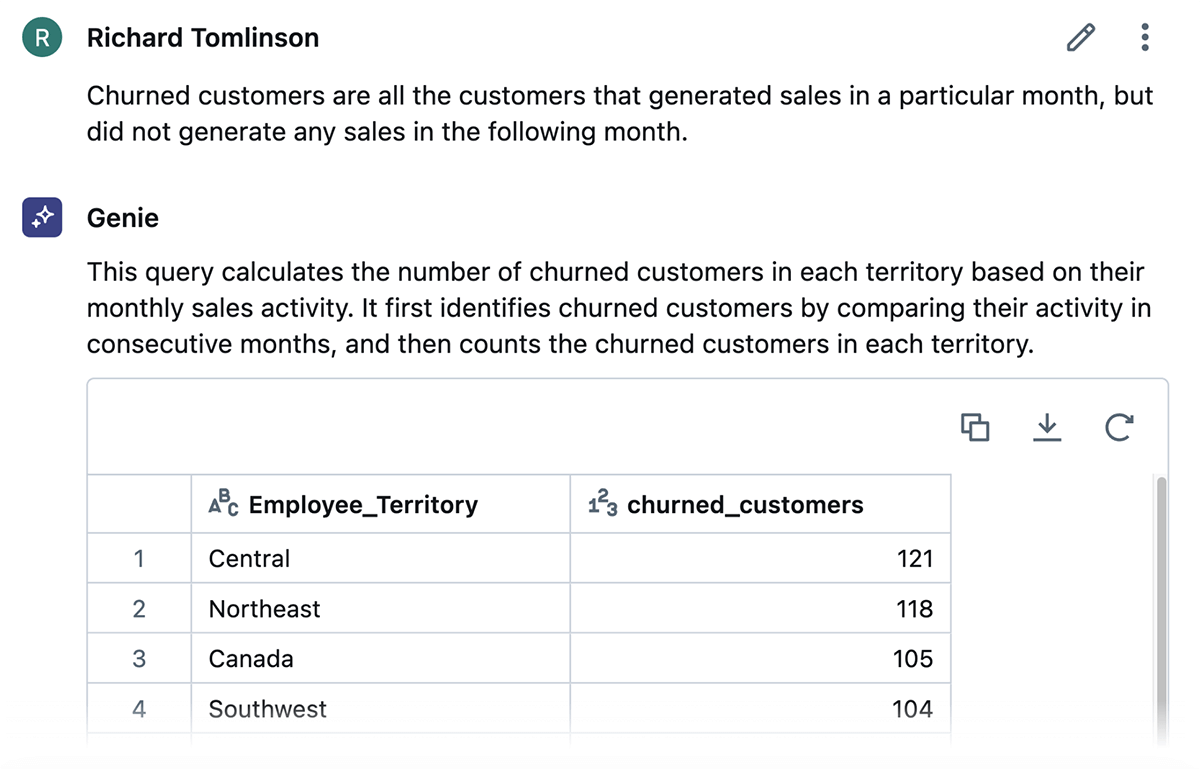Click the Northeast territory cell
1200x769 pixels.
pyautogui.click(x=265, y=608)
